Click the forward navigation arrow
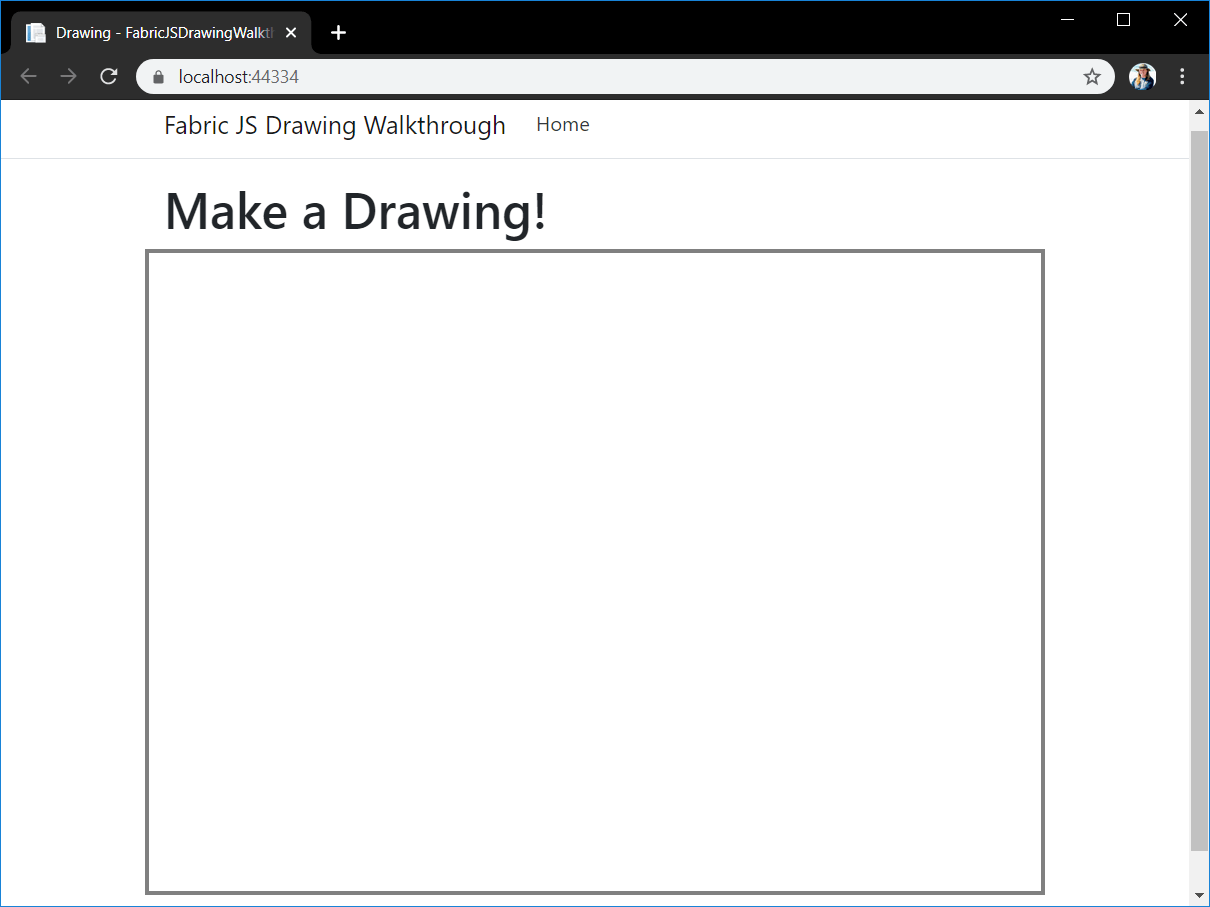The width and height of the screenshot is (1210, 907). (x=68, y=76)
